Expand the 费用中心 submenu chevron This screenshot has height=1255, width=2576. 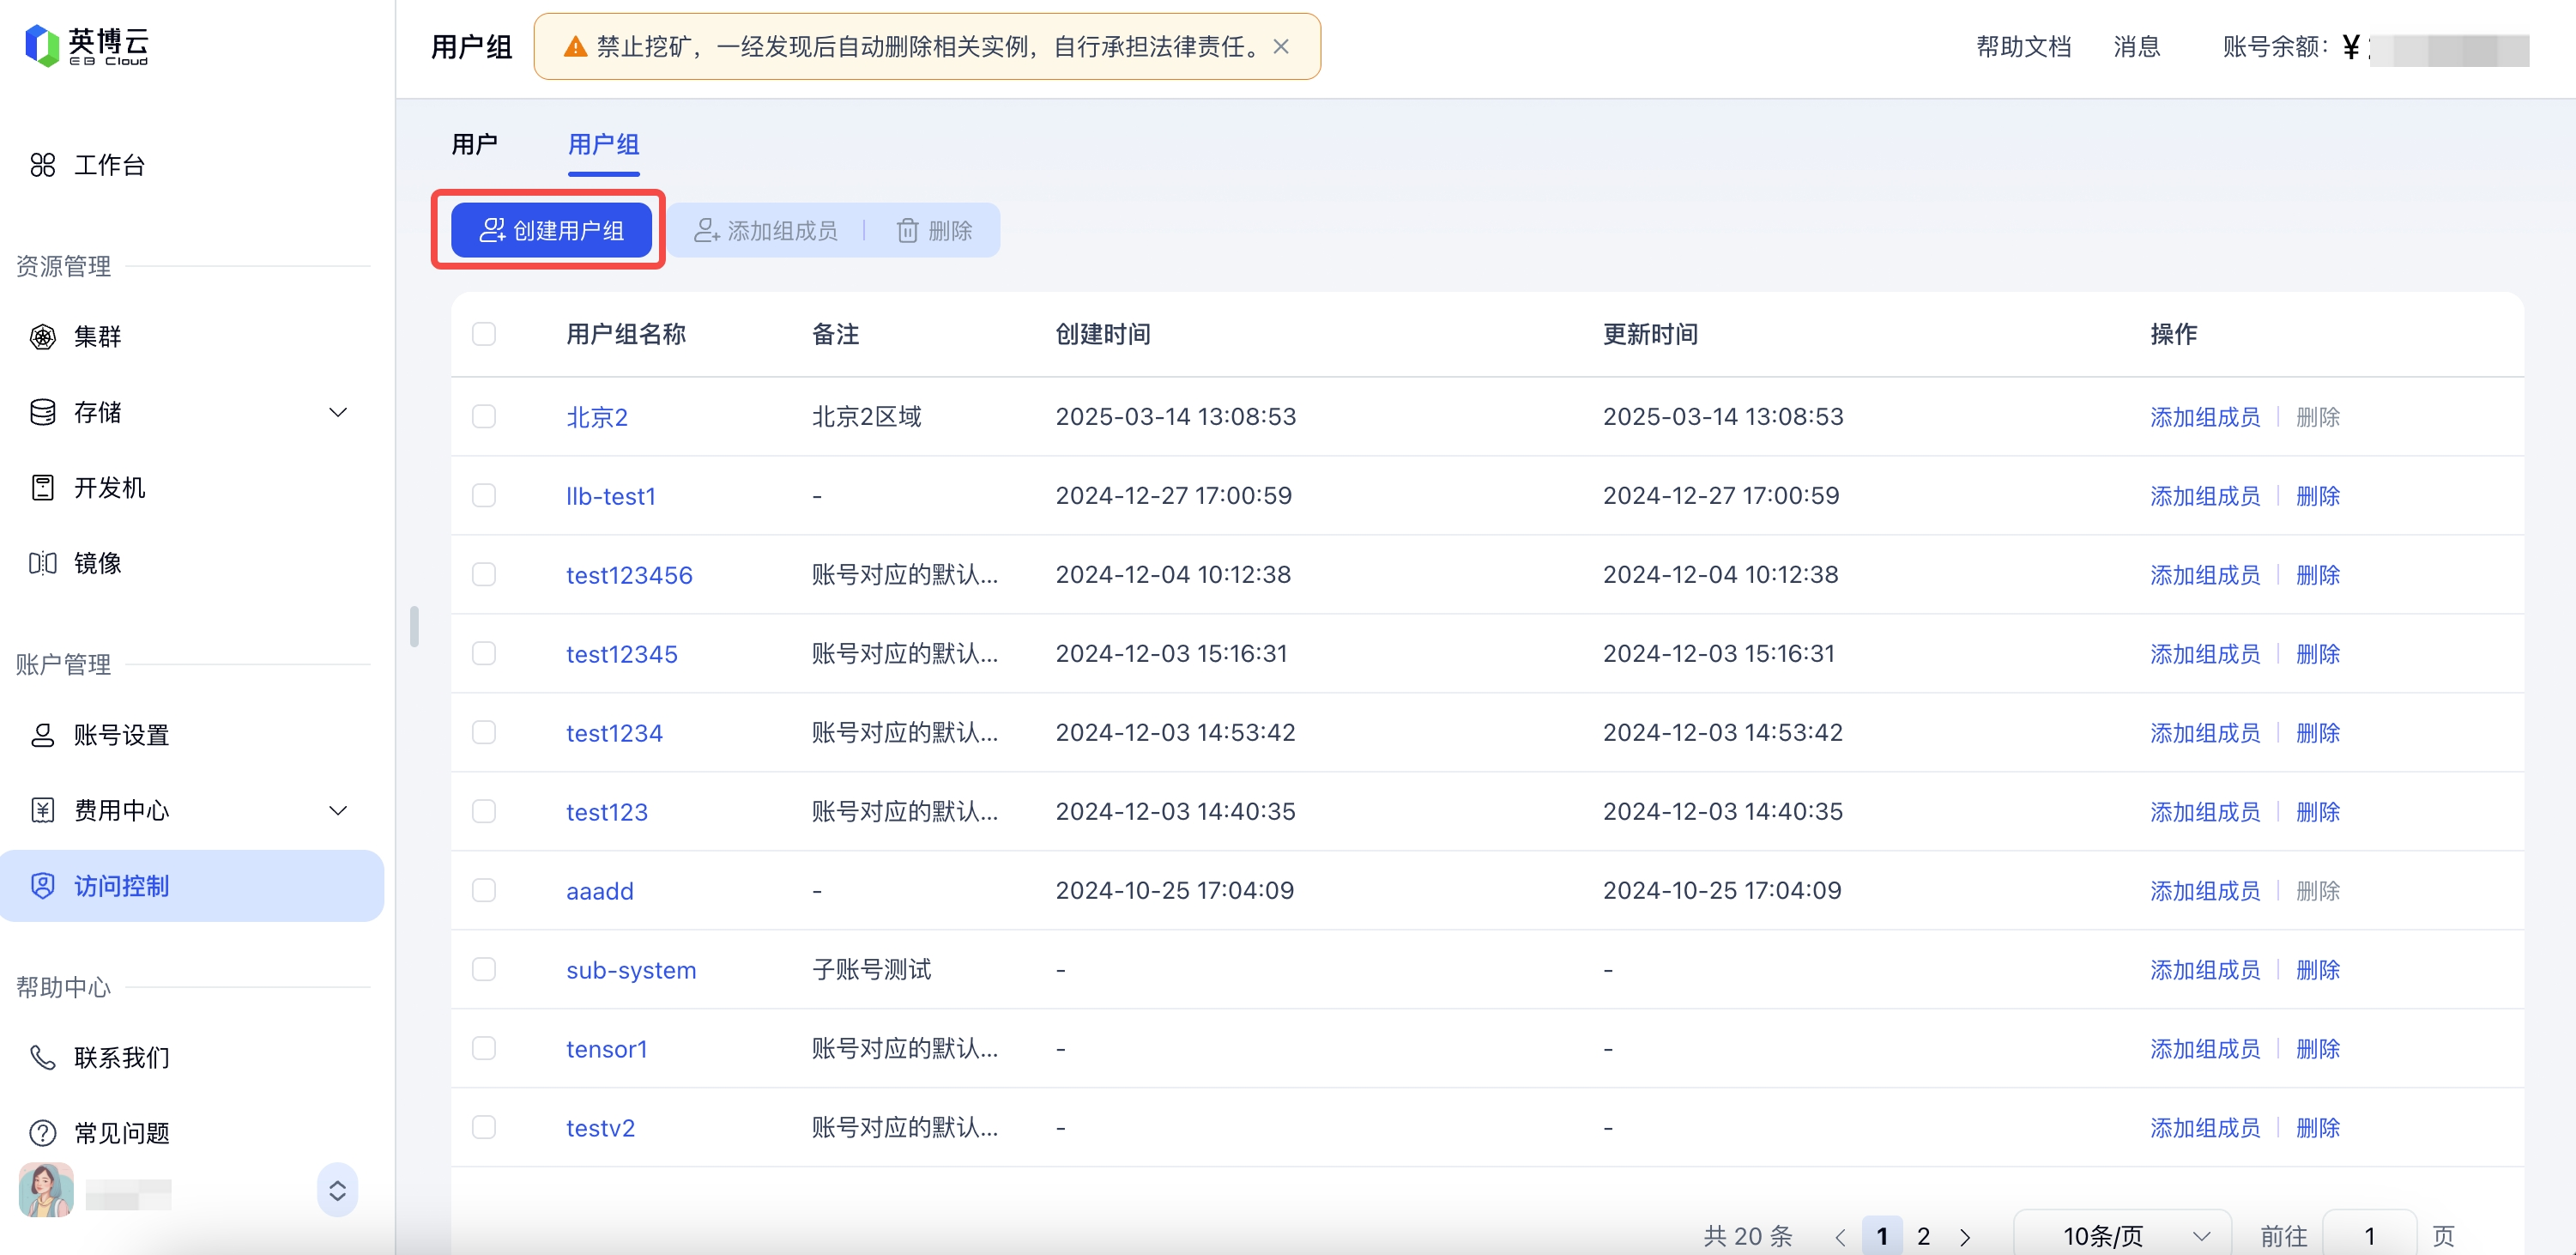[x=338, y=811]
